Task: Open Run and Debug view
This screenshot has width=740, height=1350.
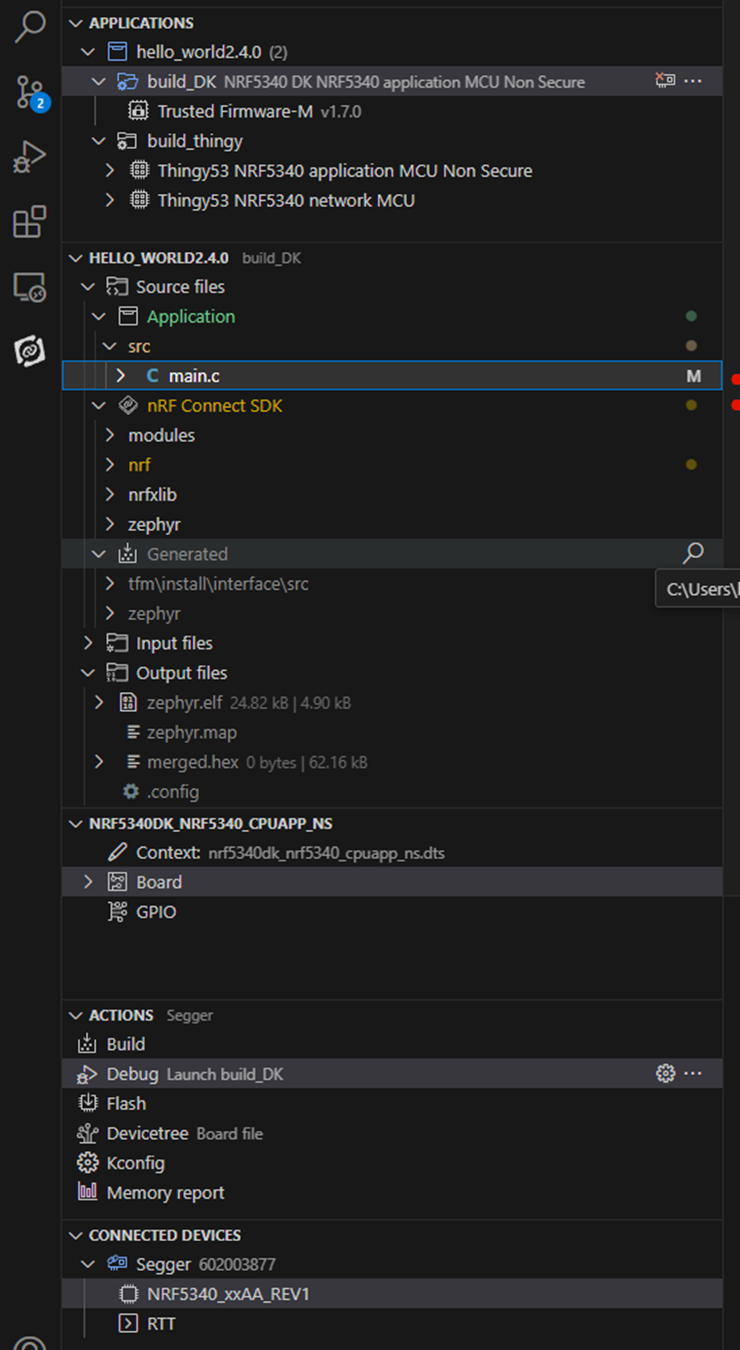Action: 30,157
